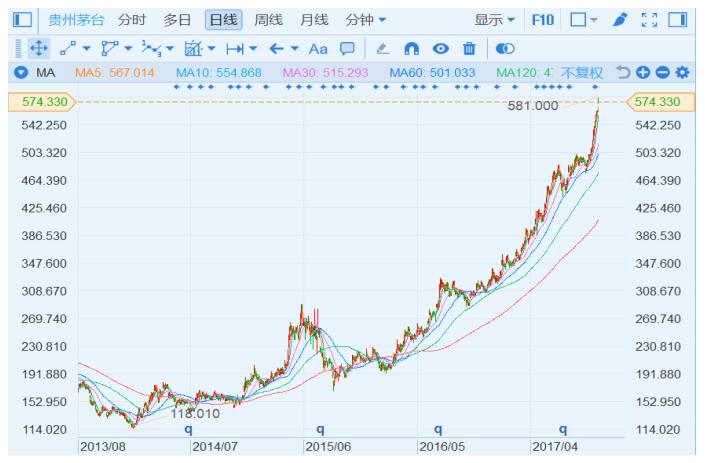Screen dimensions: 705x463
Task: Click the 不复权 adjustment button
Action: pyautogui.click(x=582, y=72)
